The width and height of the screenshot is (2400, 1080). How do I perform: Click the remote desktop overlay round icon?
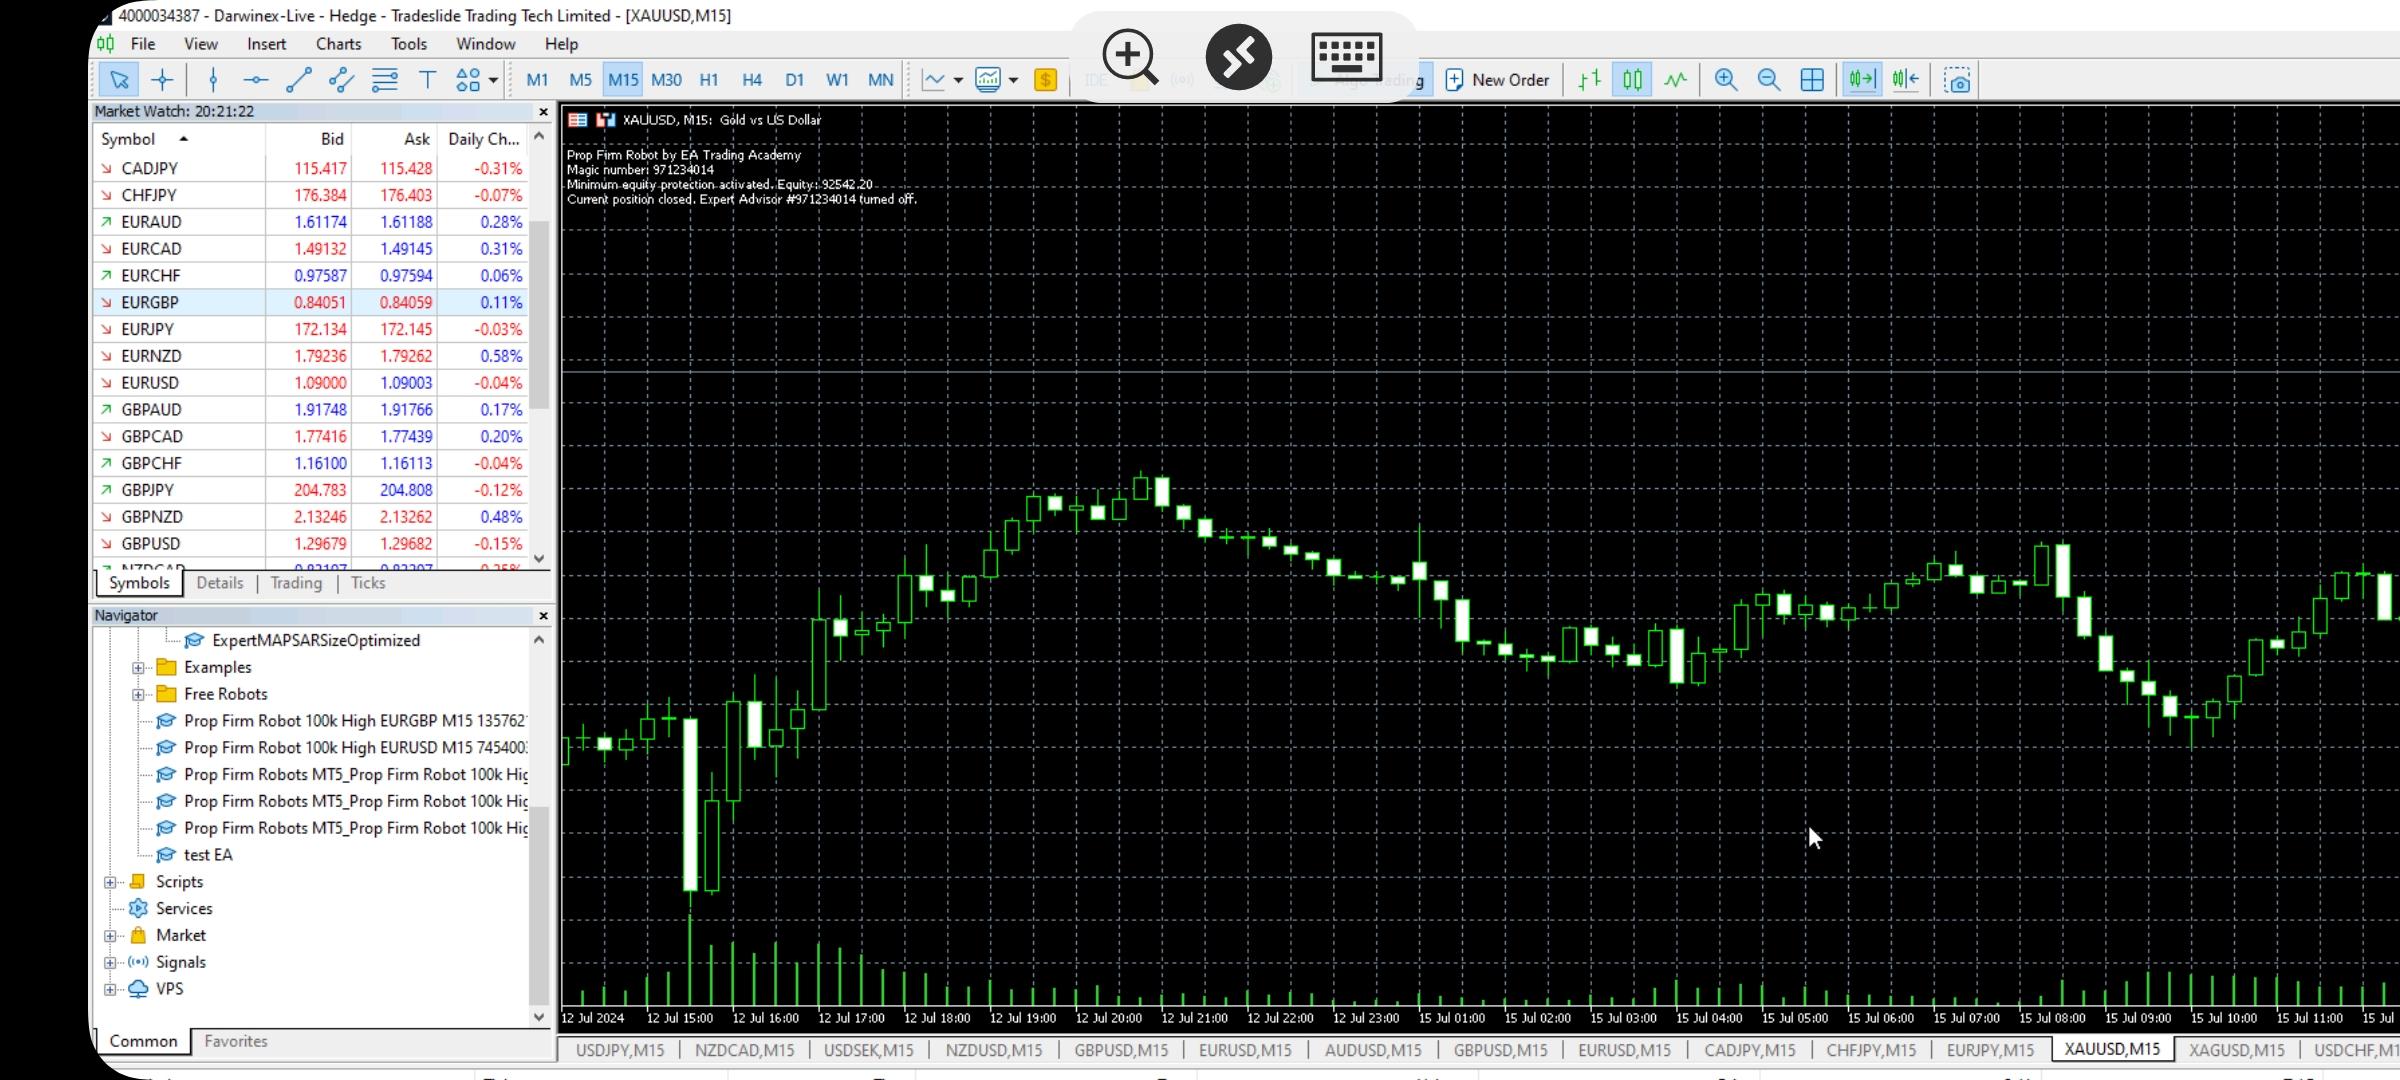(1238, 57)
